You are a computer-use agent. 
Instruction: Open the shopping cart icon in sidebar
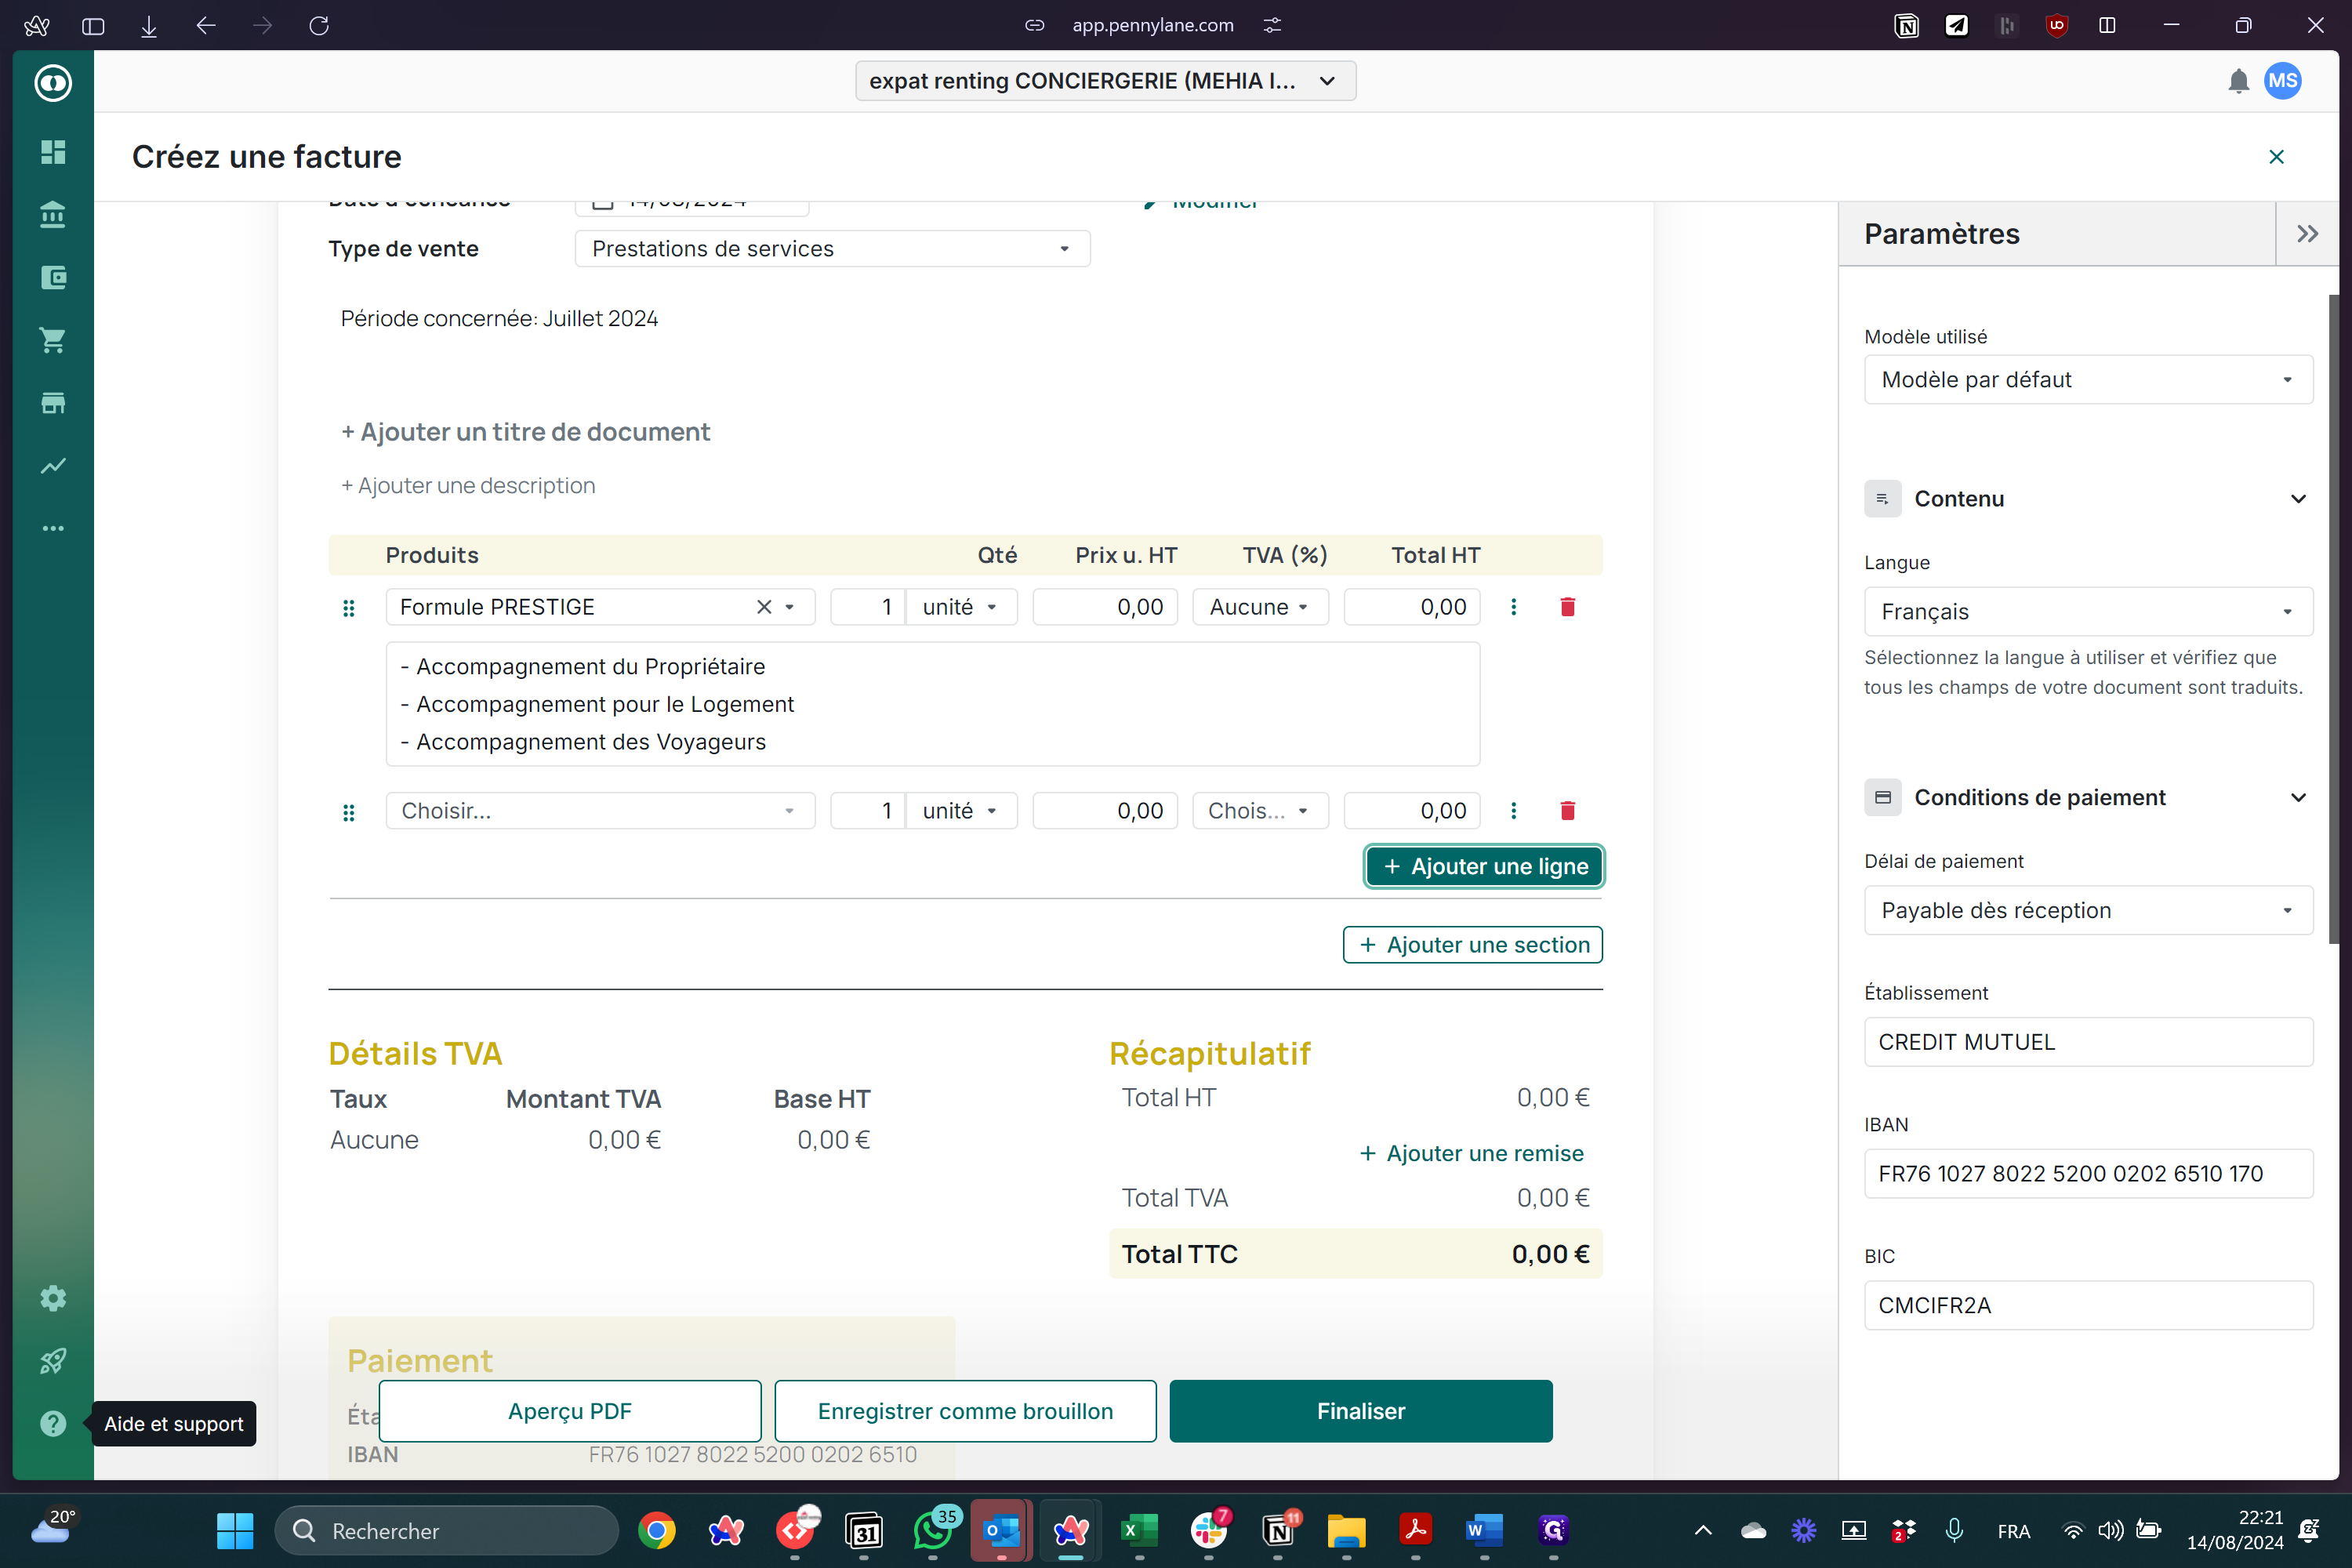point(53,340)
